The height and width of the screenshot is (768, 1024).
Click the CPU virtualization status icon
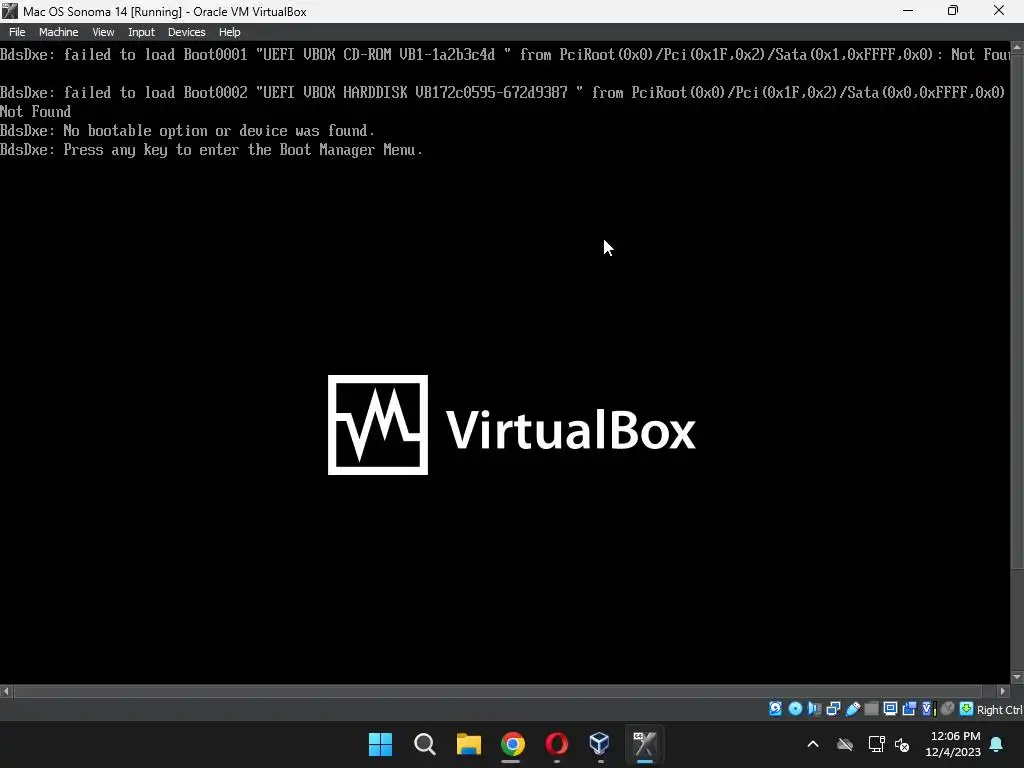point(928,709)
